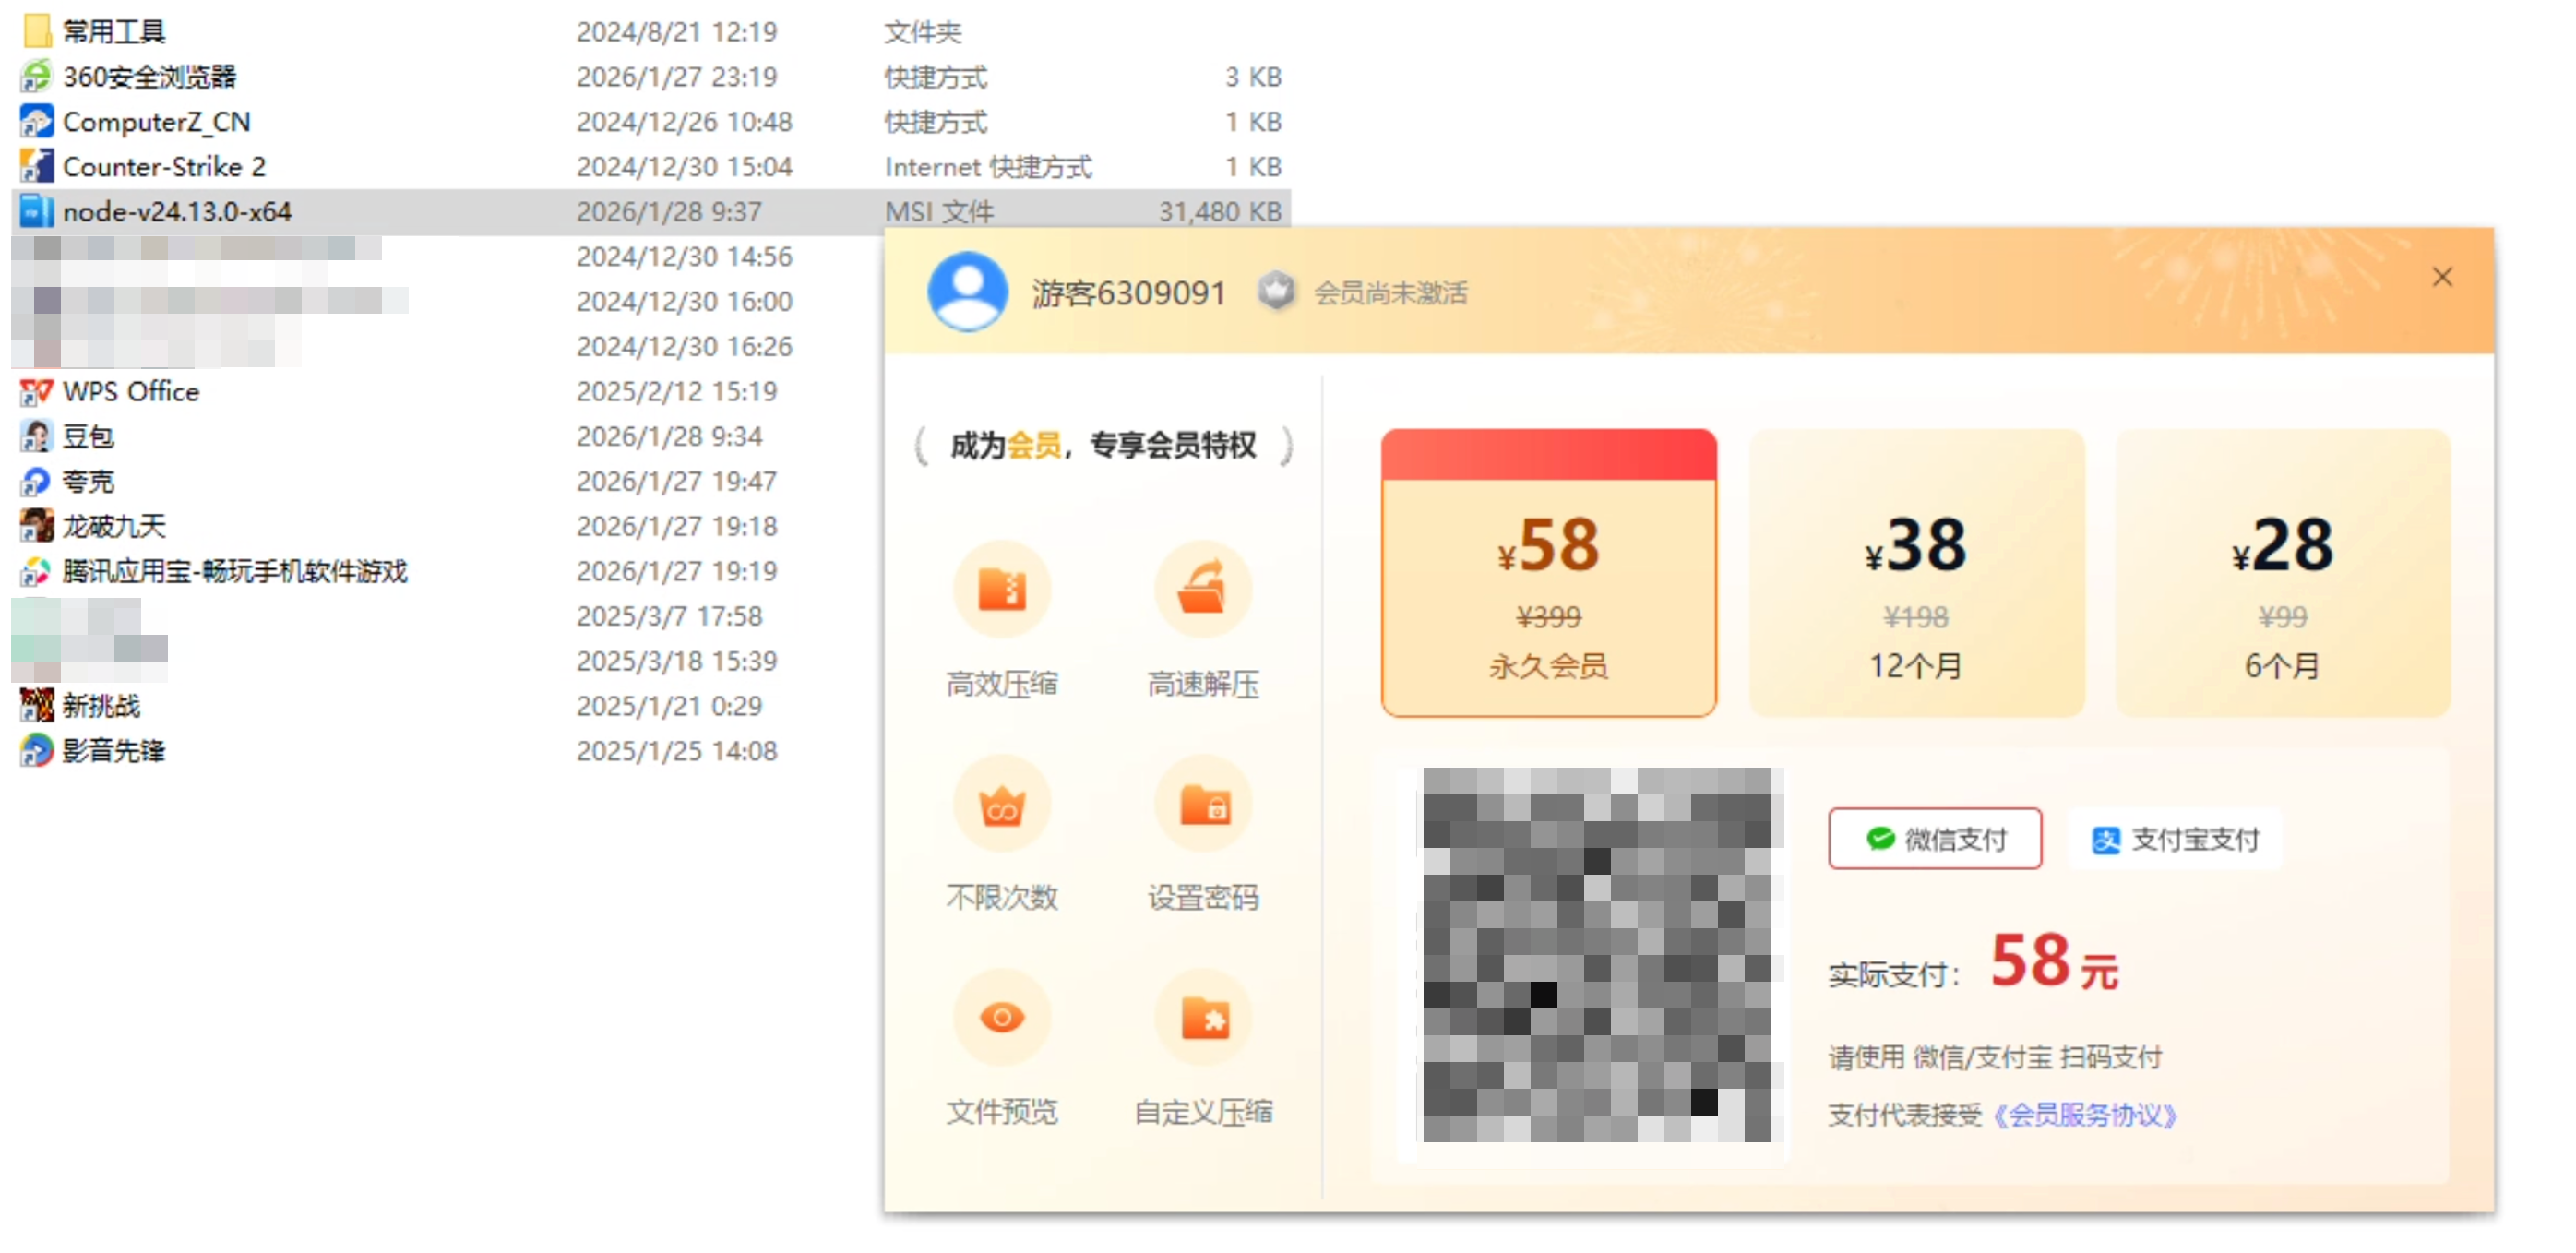Image resolution: width=2576 pixels, height=1253 pixels.
Task: Select the ¥28 6个月 plan
Action: (2281, 573)
